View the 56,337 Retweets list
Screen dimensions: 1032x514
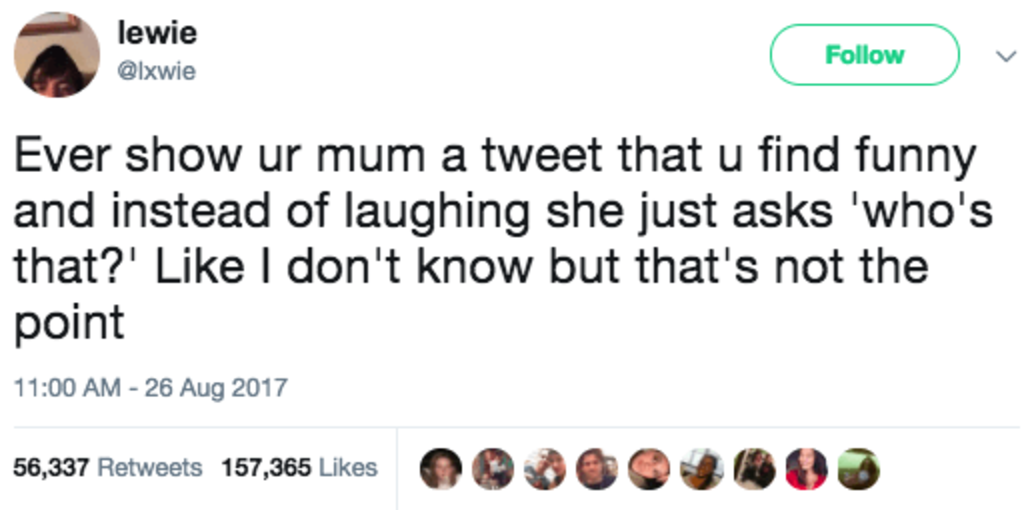click(107, 467)
